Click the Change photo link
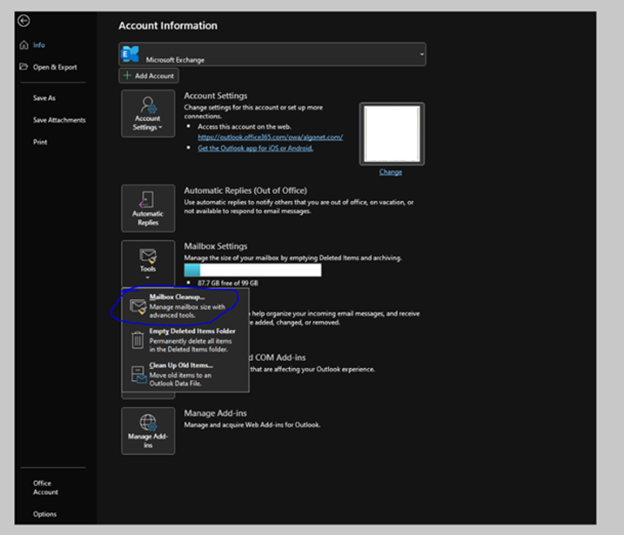The width and height of the screenshot is (624, 535). (x=390, y=172)
